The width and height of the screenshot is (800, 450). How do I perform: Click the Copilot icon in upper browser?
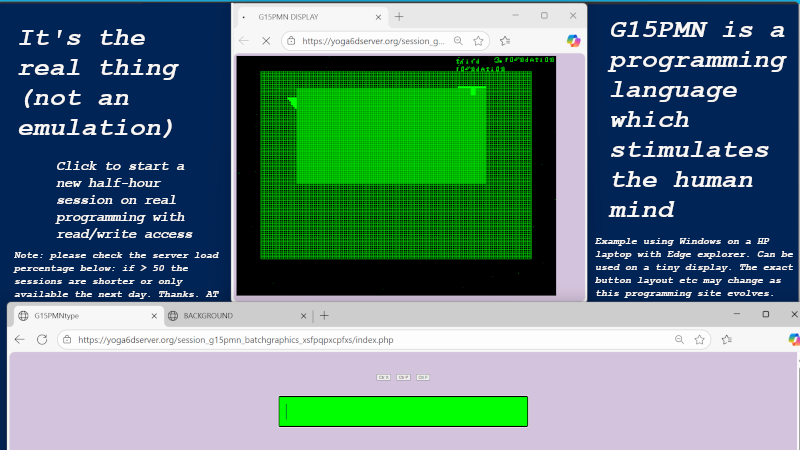pos(573,41)
